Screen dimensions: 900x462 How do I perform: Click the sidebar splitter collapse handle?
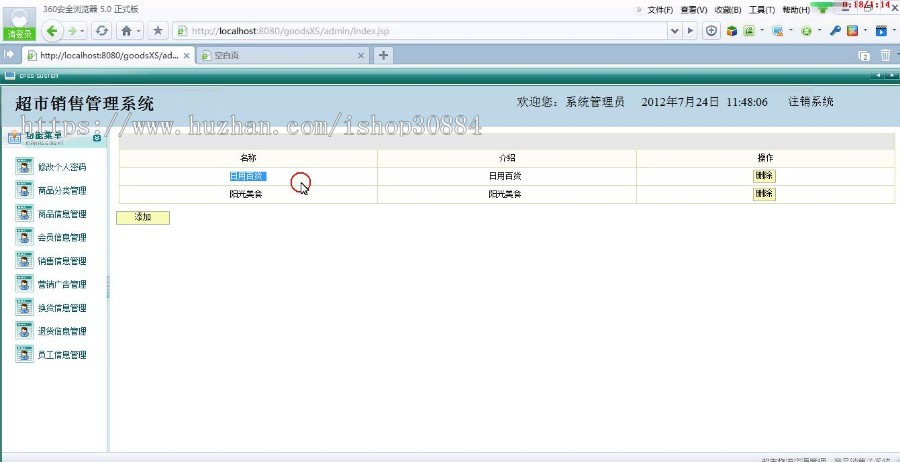pyautogui.click(x=108, y=287)
